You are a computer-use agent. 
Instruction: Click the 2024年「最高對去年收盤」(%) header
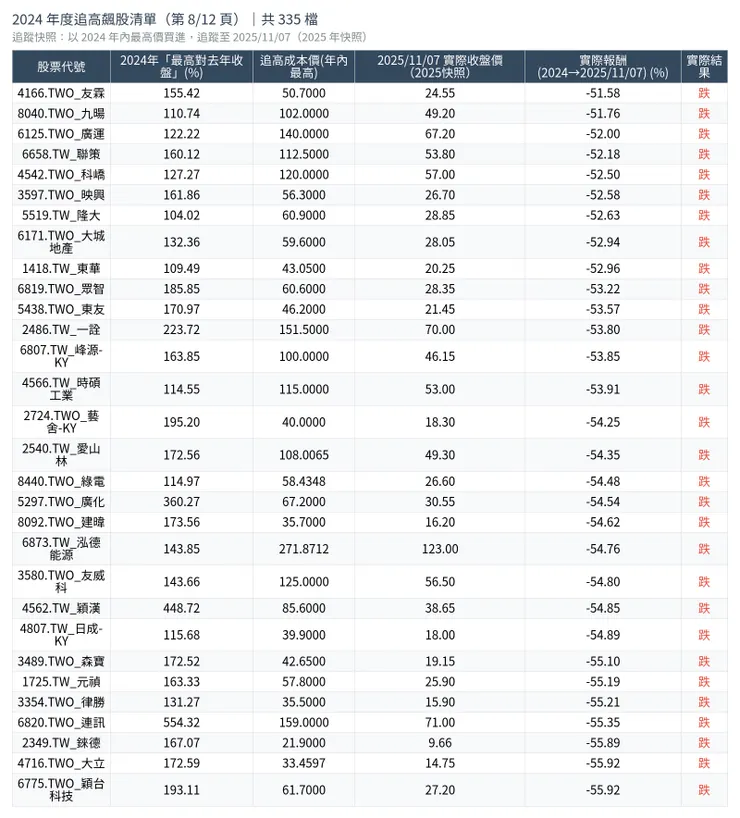click(181, 66)
